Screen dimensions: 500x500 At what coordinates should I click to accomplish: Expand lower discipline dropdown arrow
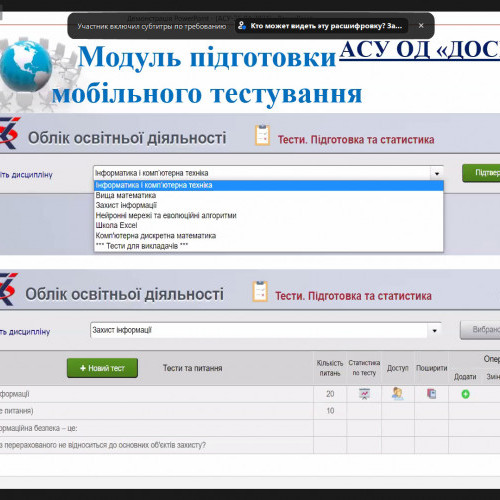tap(434, 330)
